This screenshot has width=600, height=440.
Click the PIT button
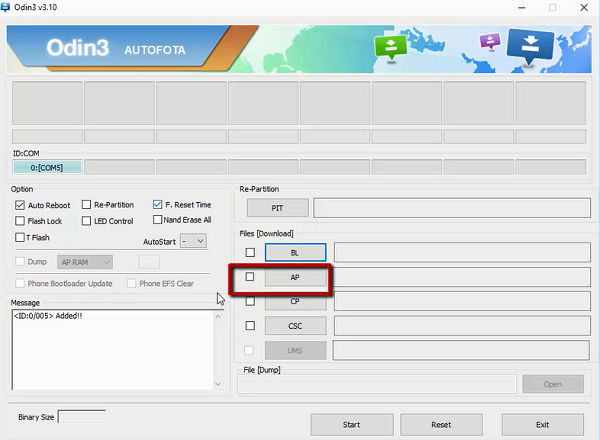coord(277,208)
